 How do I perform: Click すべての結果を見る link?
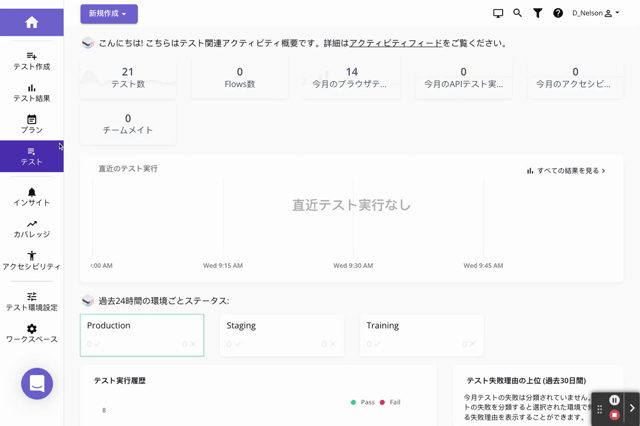click(x=566, y=171)
